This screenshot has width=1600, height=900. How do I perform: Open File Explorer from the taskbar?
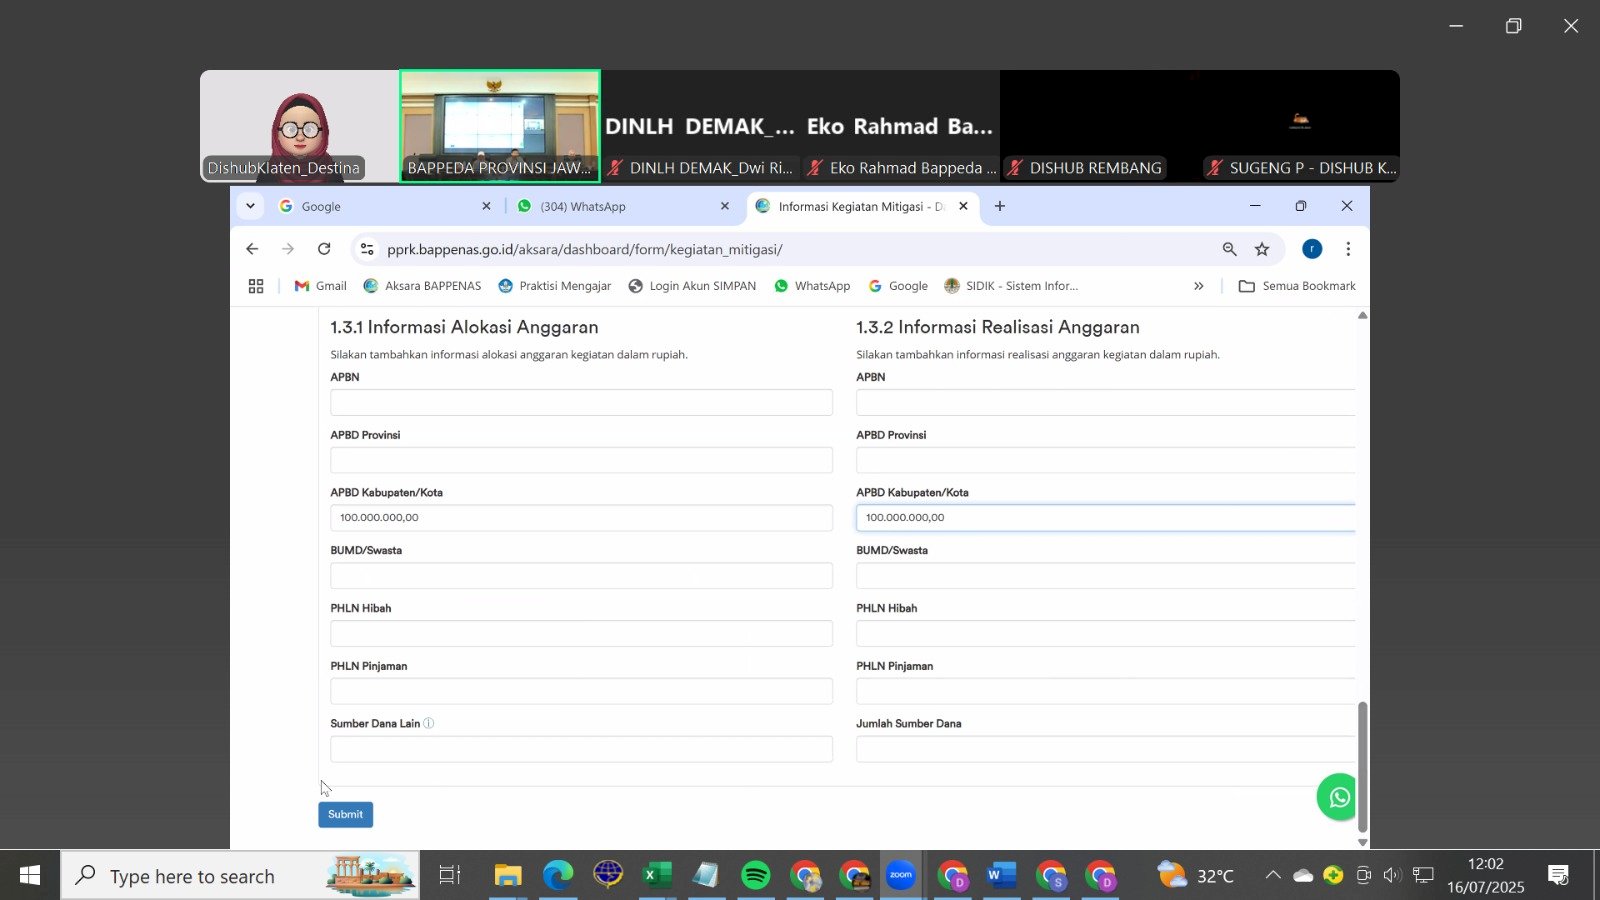[508, 876]
